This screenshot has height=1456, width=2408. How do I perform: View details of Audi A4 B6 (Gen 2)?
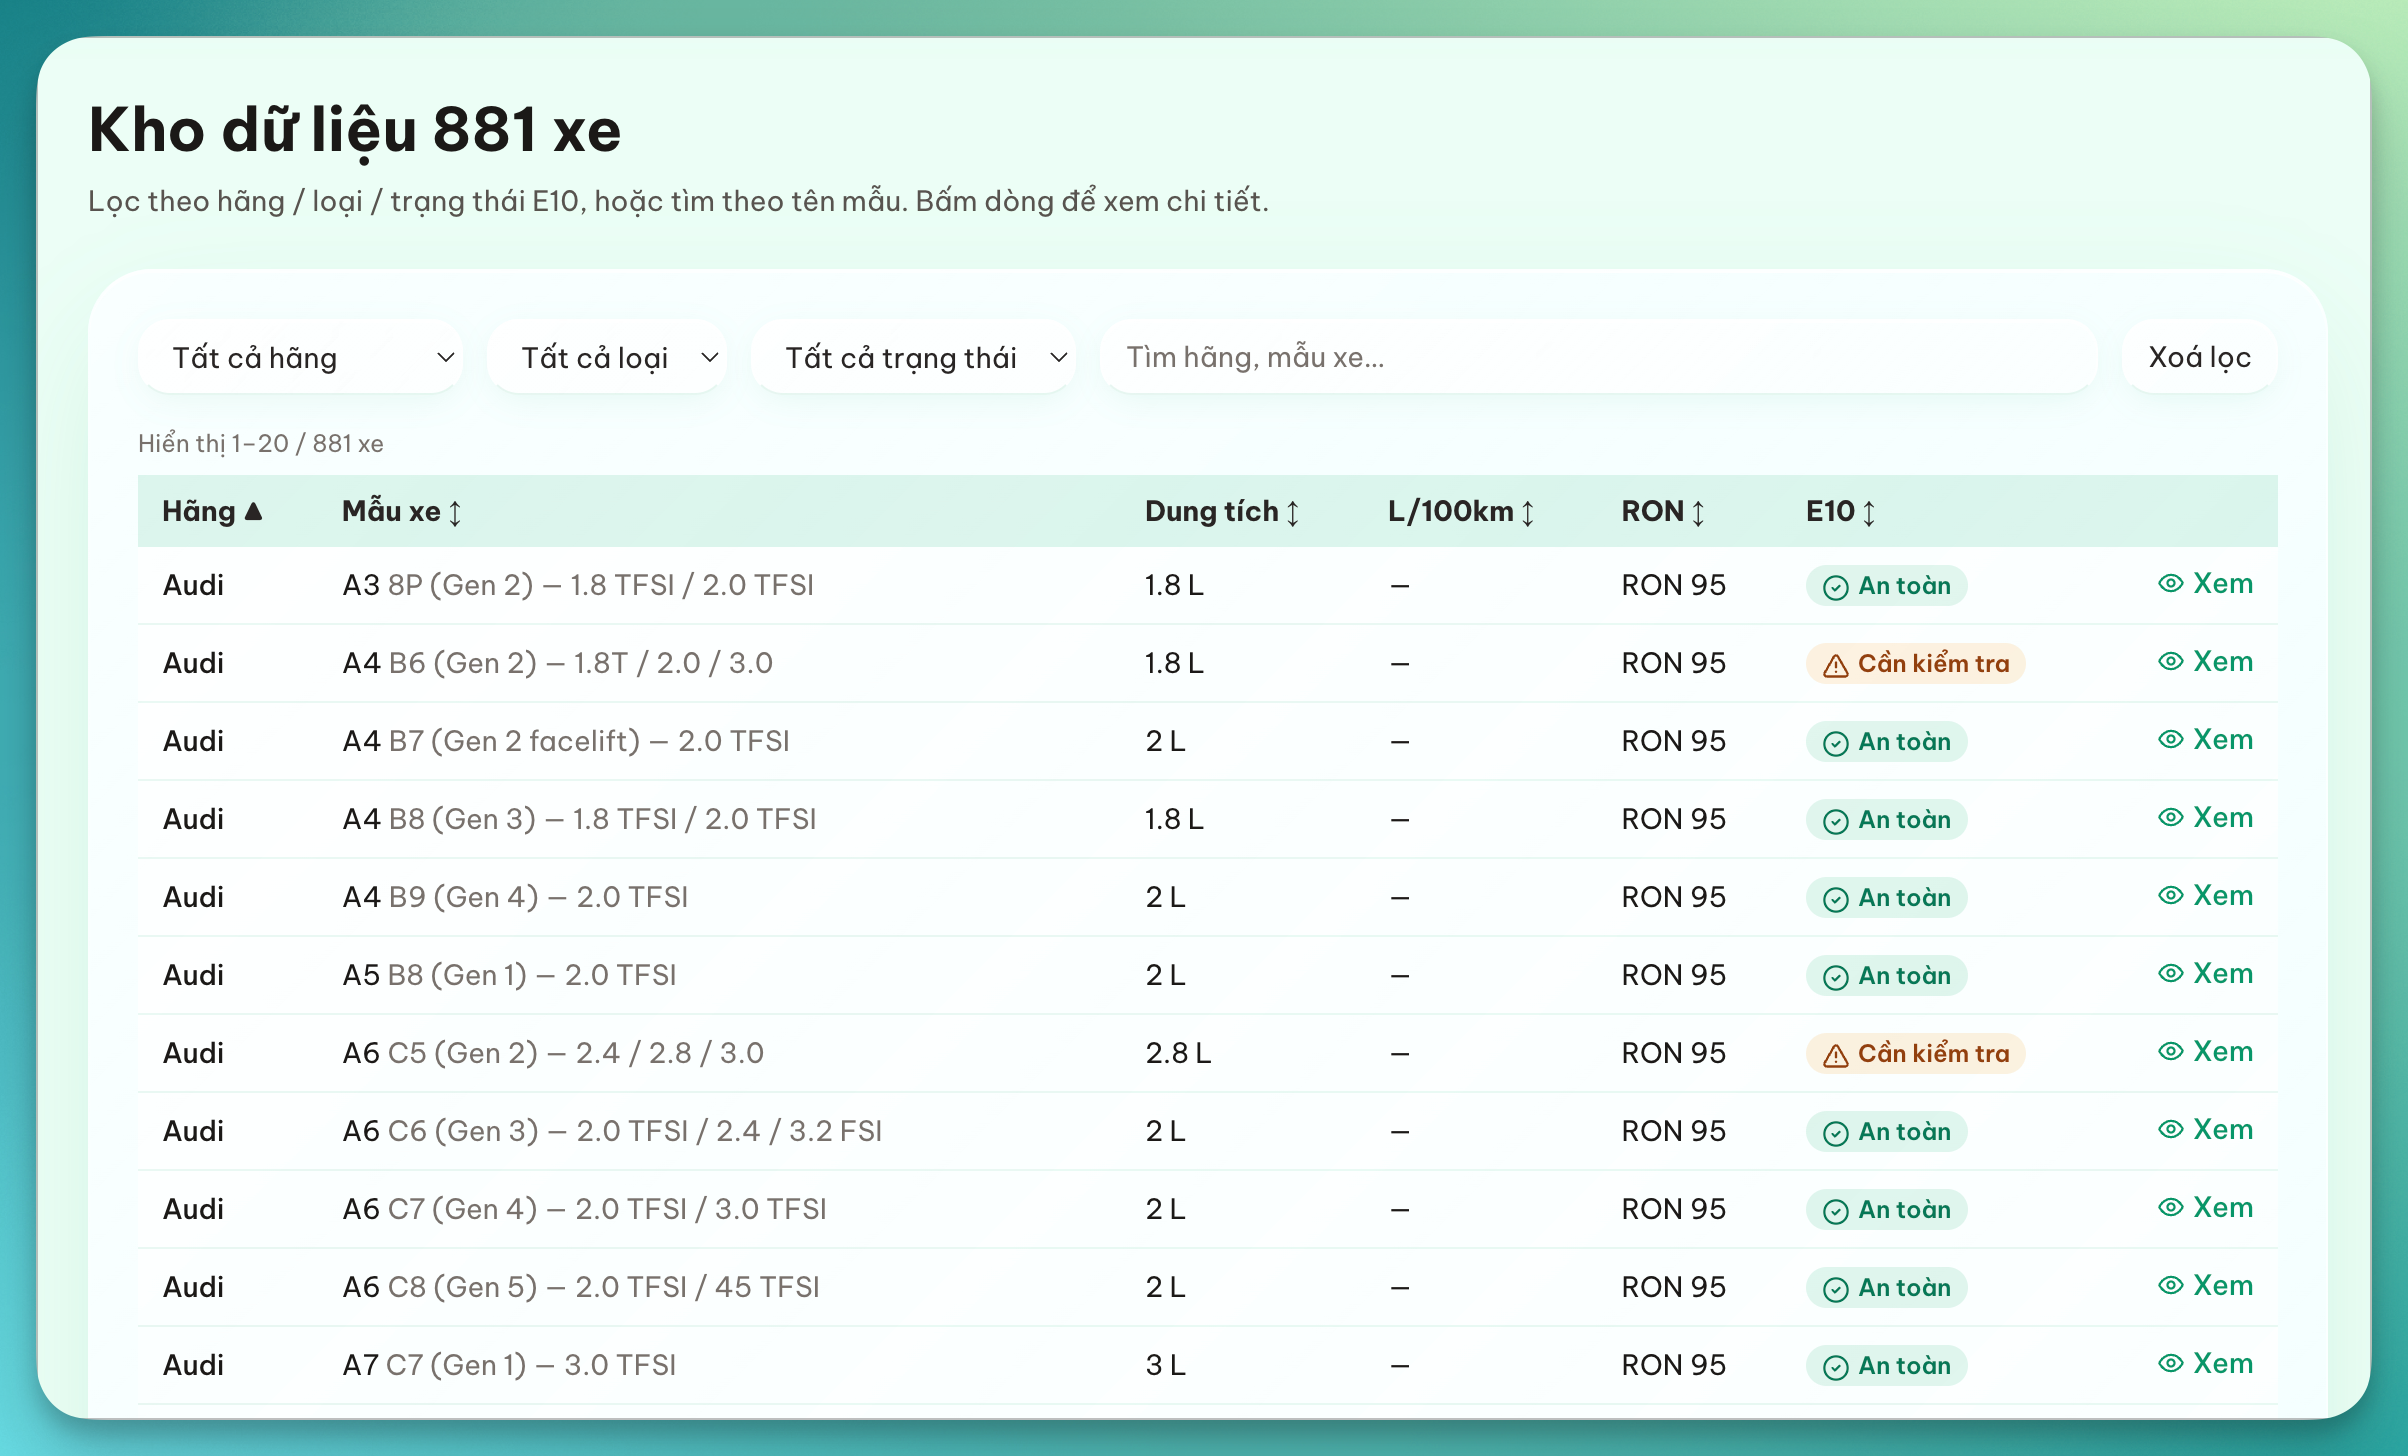coord(2205,661)
